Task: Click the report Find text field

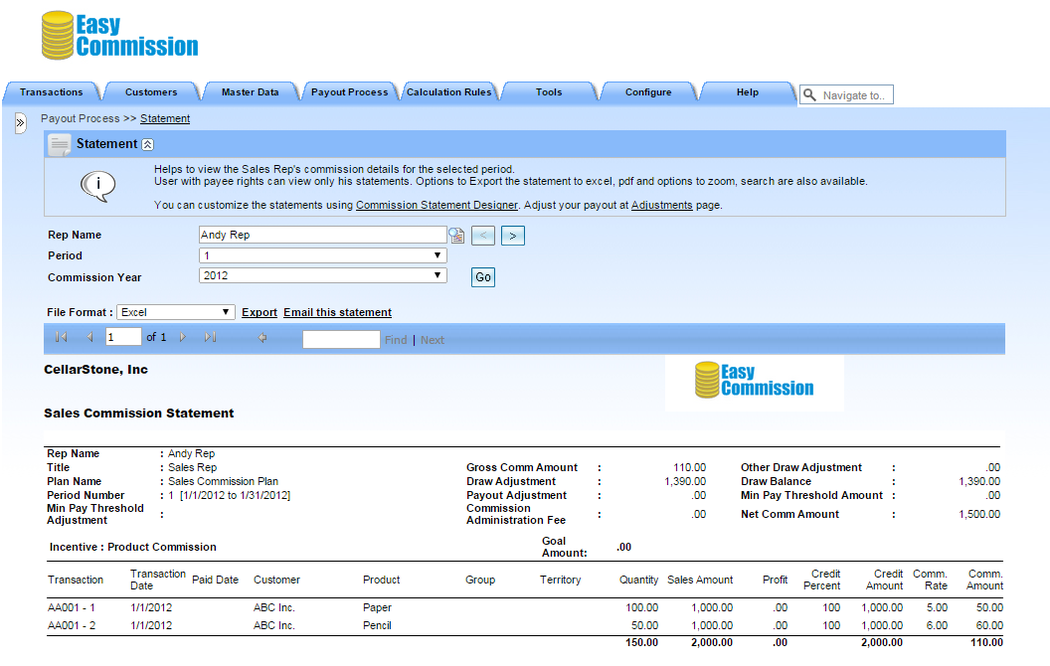Action: point(341,339)
